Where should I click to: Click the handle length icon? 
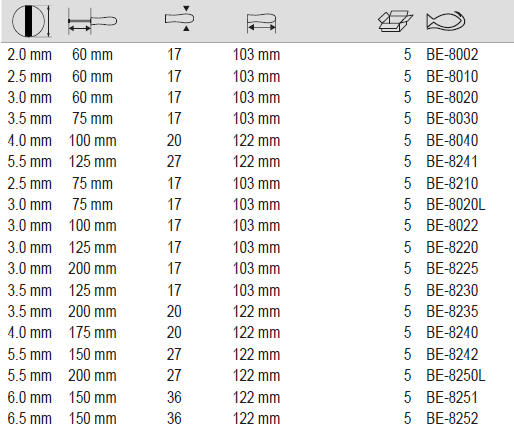coord(262,23)
